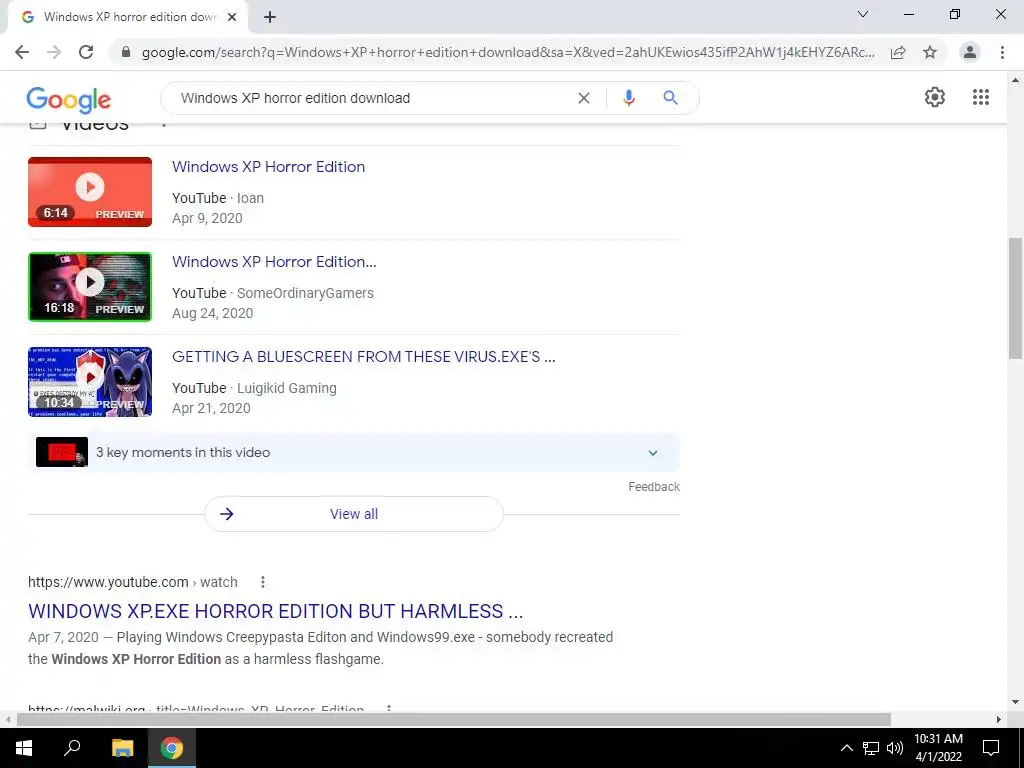Play the 6:14 Ioan video preview
The height and width of the screenshot is (768, 1024).
tap(90, 192)
